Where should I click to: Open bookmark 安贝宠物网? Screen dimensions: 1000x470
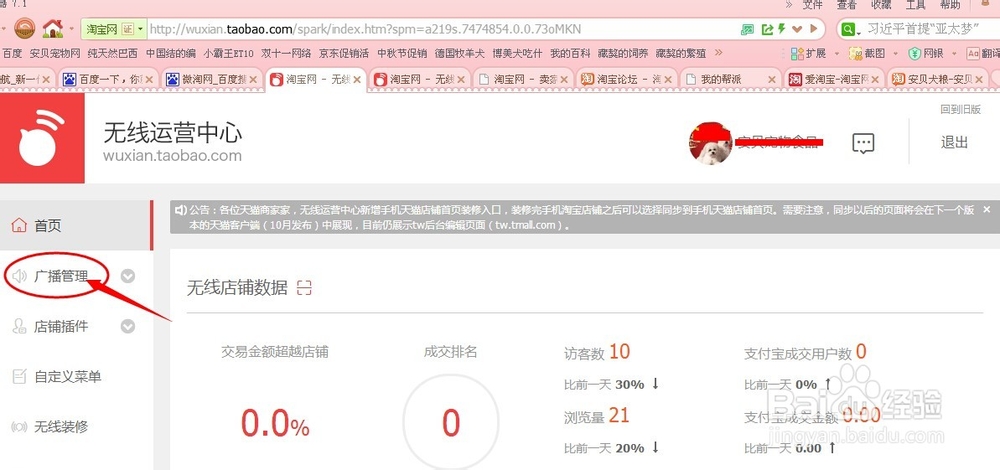55,54
